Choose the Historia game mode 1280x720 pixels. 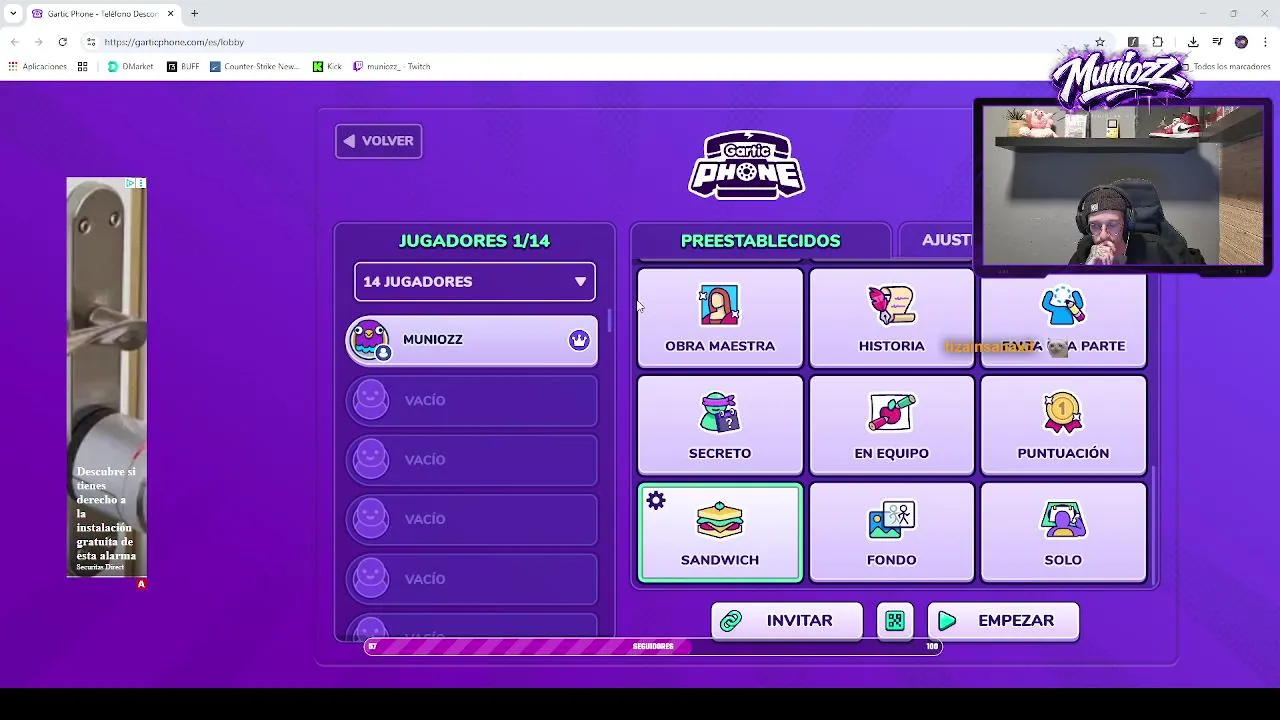point(891,317)
